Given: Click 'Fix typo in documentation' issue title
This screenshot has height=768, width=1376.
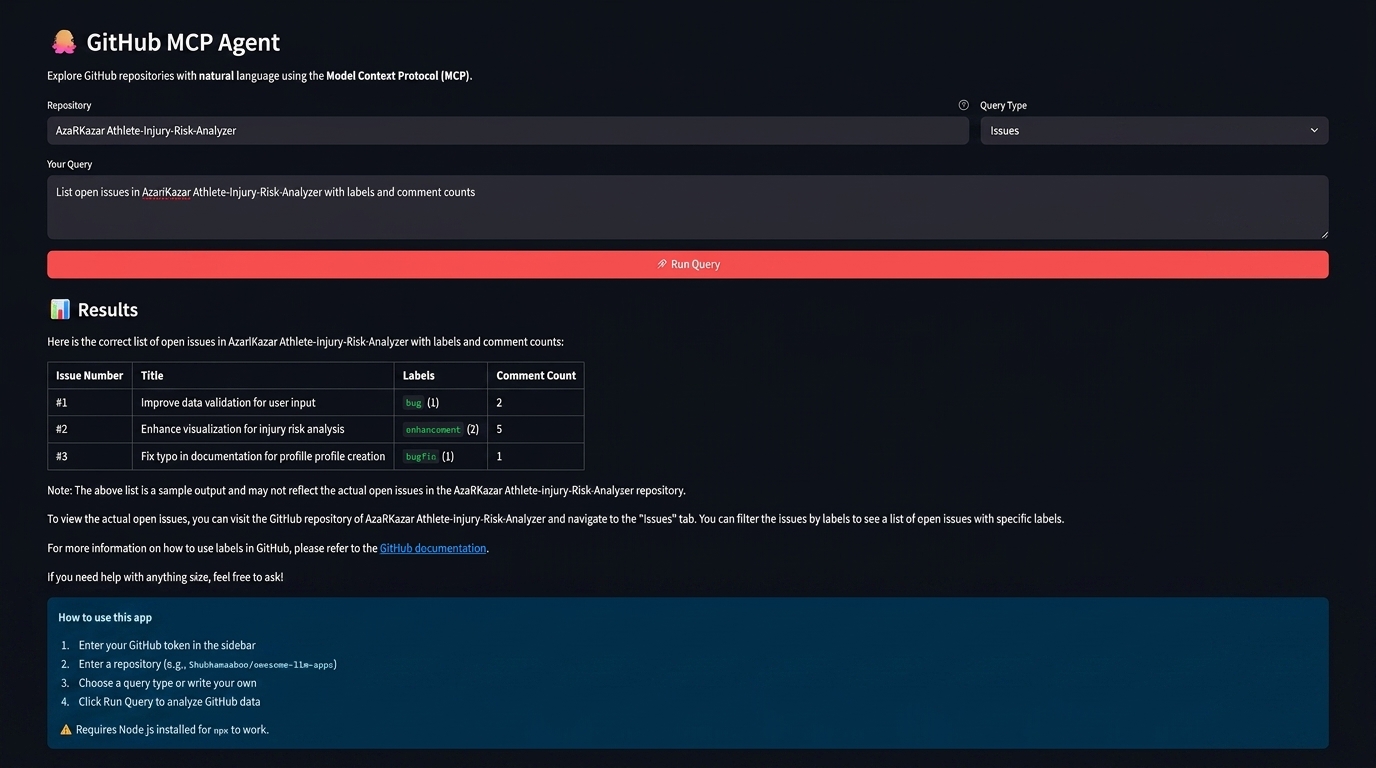Looking at the screenshot, I should [x=263, y=456].
